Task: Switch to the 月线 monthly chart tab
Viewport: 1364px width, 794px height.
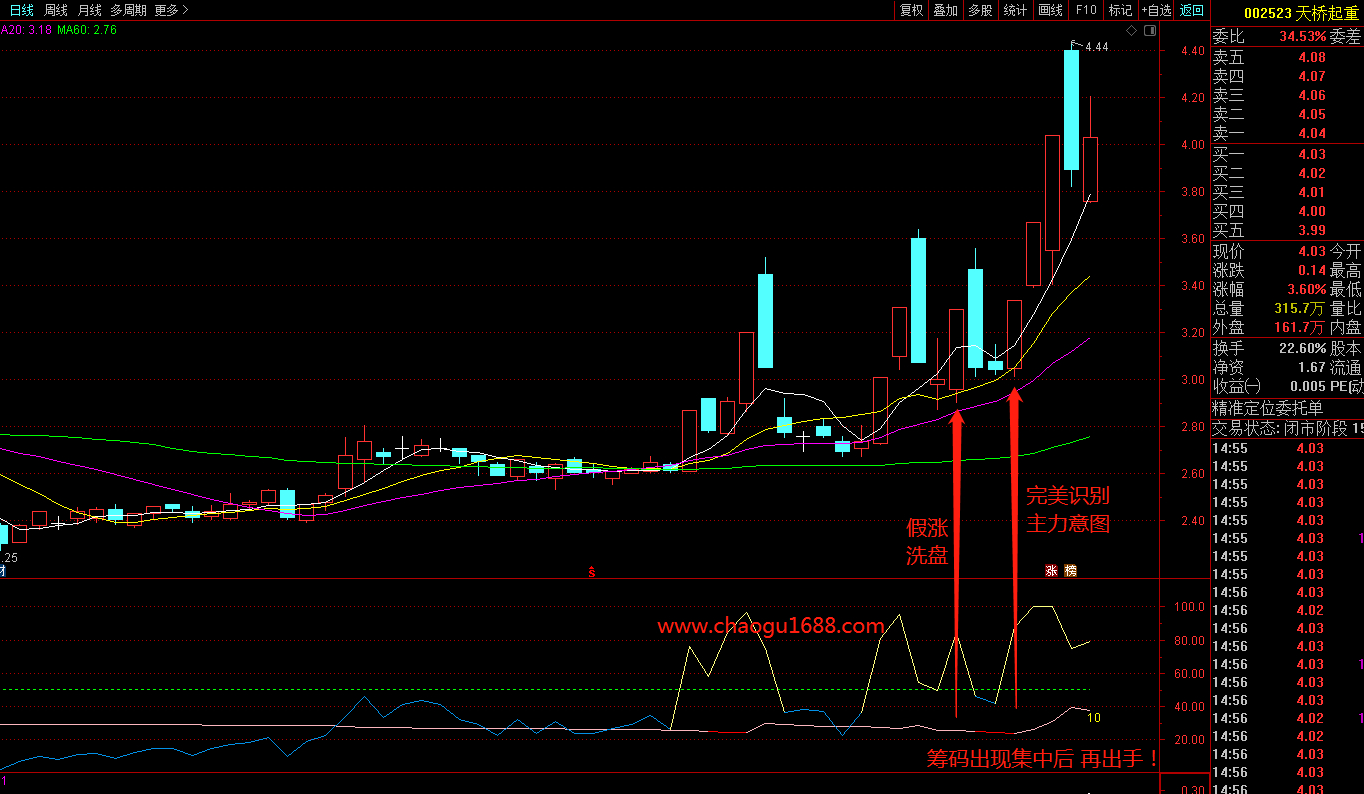Action: coord(89,10)
